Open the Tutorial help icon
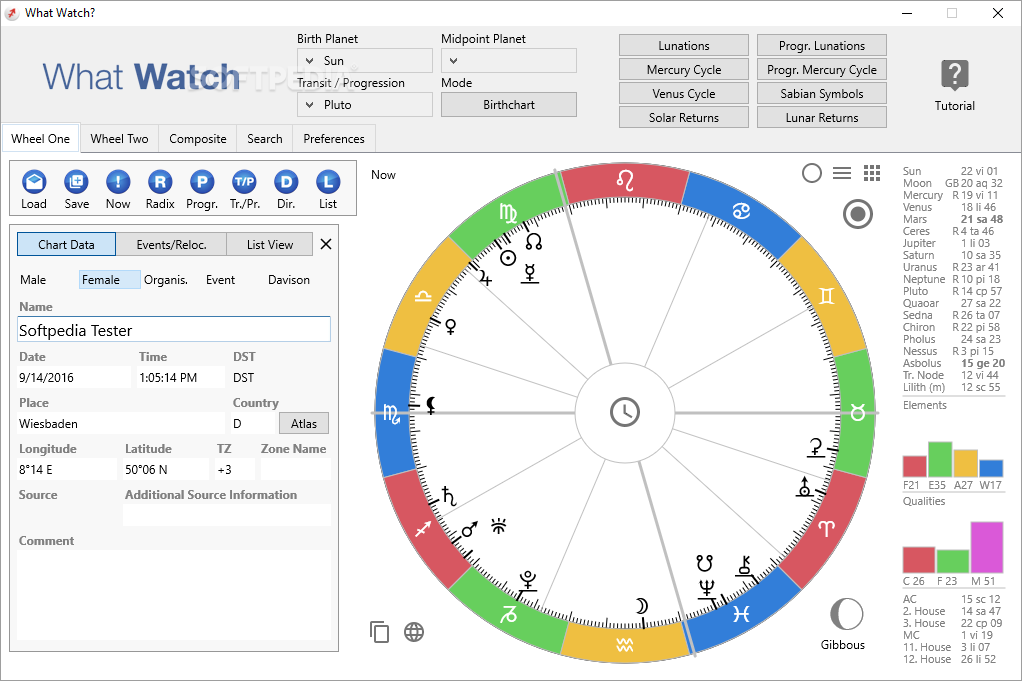The image size is (1022, 681). [x=954, y=76]
